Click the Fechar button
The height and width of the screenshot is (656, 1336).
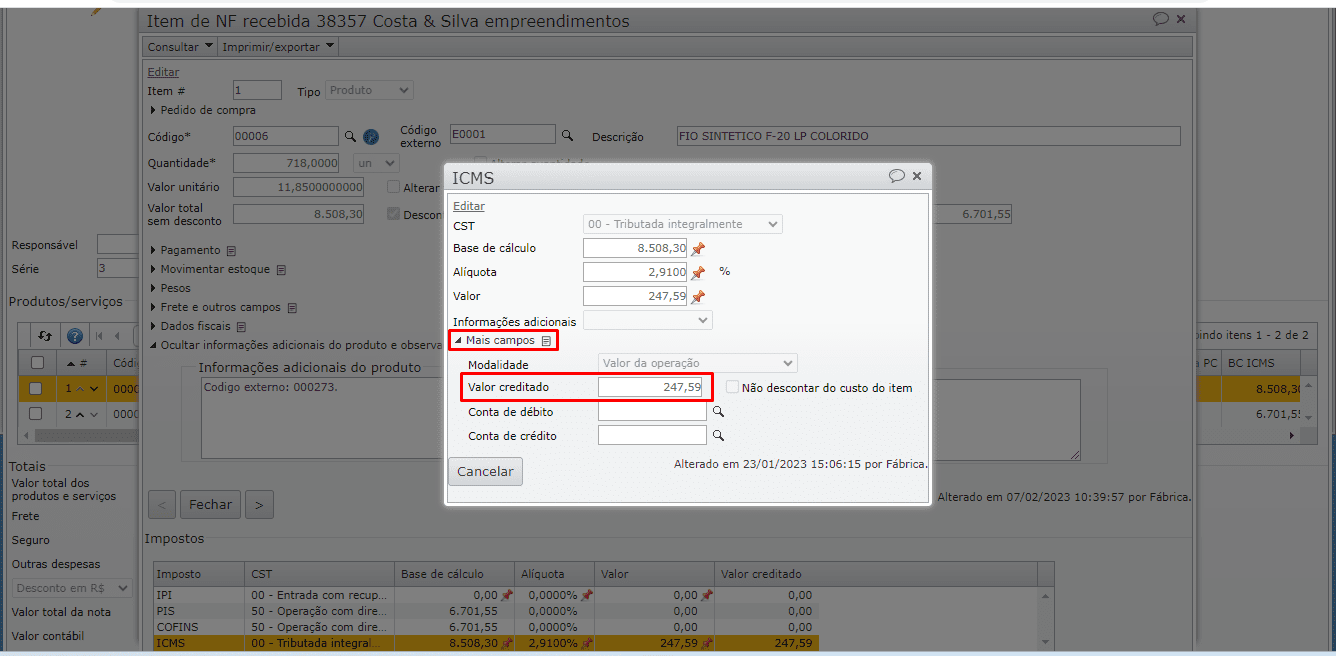tap(210, 505)
